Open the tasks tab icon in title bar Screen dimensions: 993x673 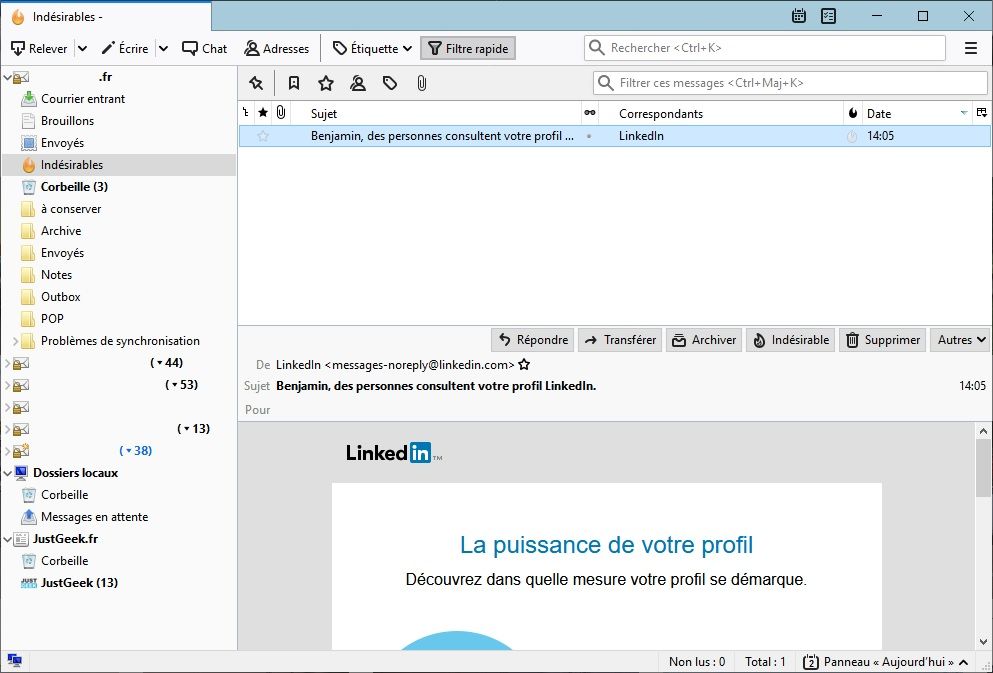point(828,16)
